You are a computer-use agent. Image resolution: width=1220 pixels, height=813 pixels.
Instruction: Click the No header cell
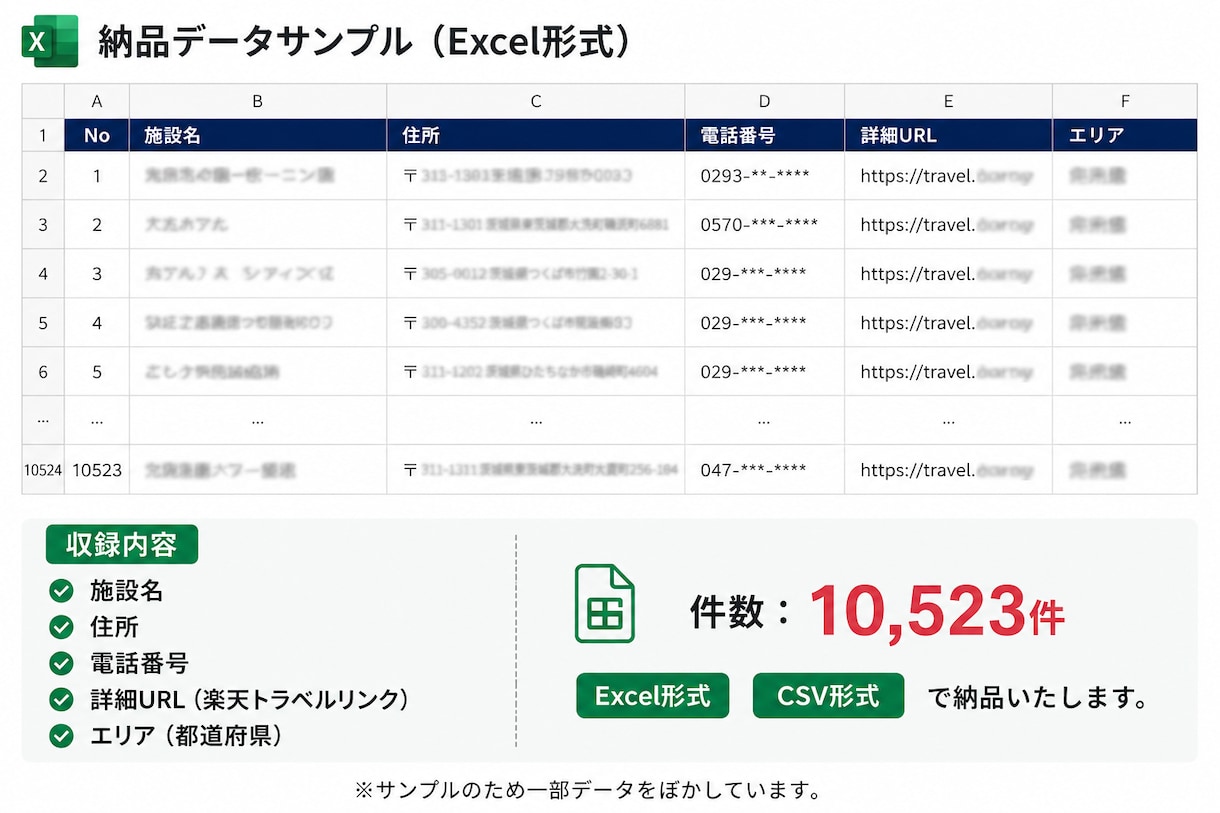coord(97,135)
